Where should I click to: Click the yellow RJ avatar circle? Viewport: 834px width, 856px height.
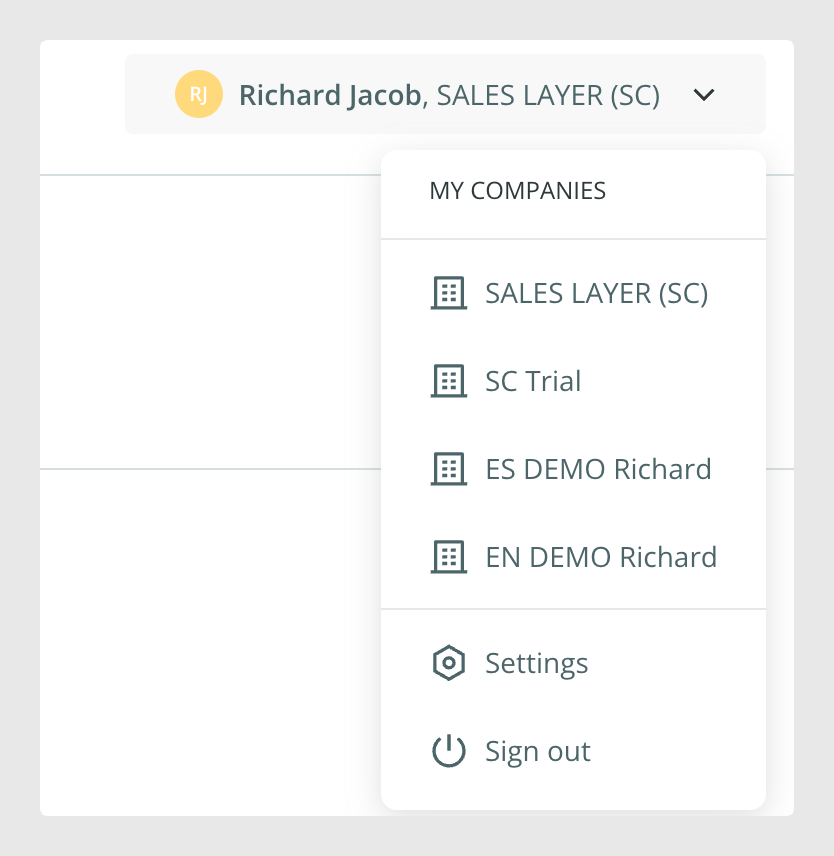(x=199, y=94)
